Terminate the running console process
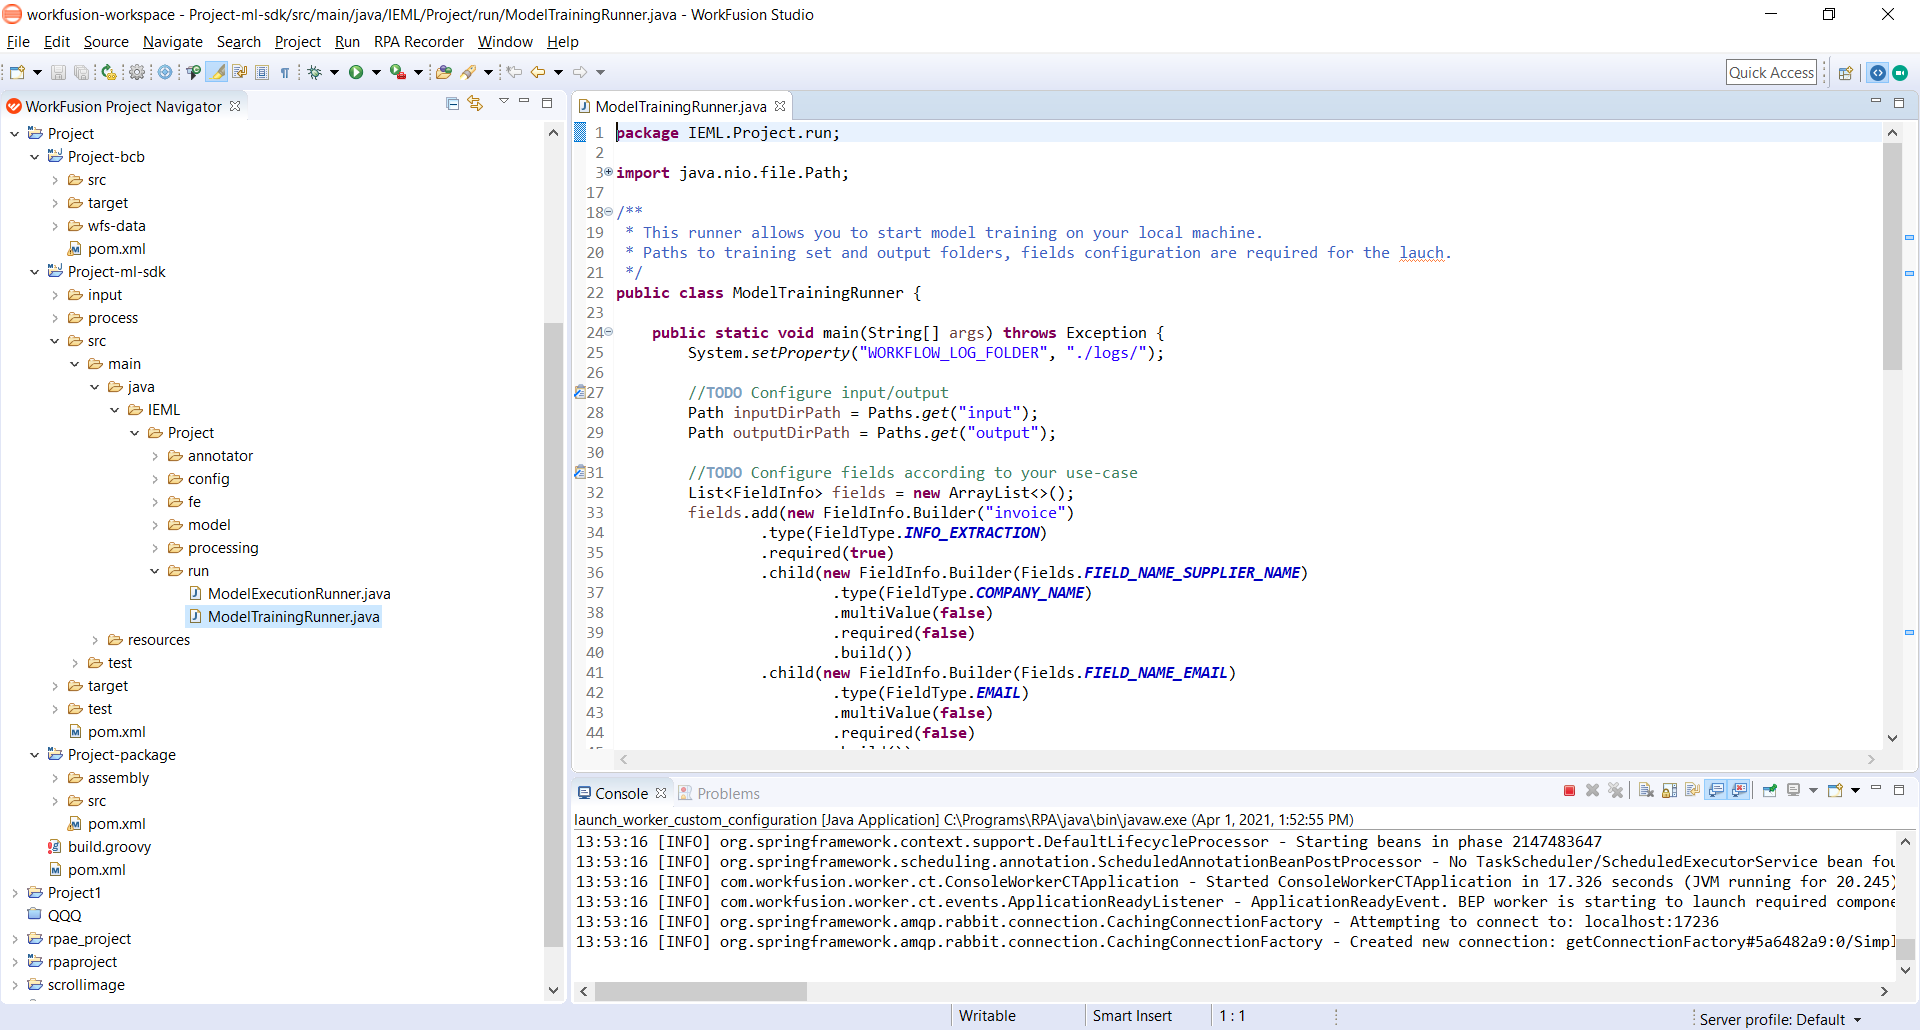1920x1030 pixels. (1569, 791)
